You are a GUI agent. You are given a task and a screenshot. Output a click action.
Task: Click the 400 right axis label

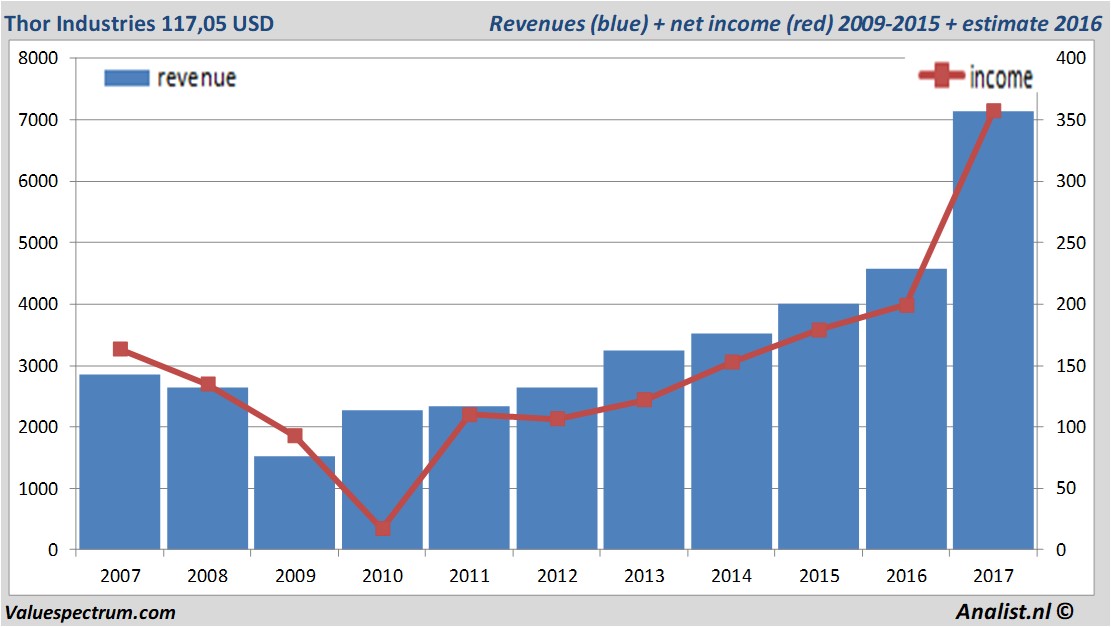click(1071, 58)
